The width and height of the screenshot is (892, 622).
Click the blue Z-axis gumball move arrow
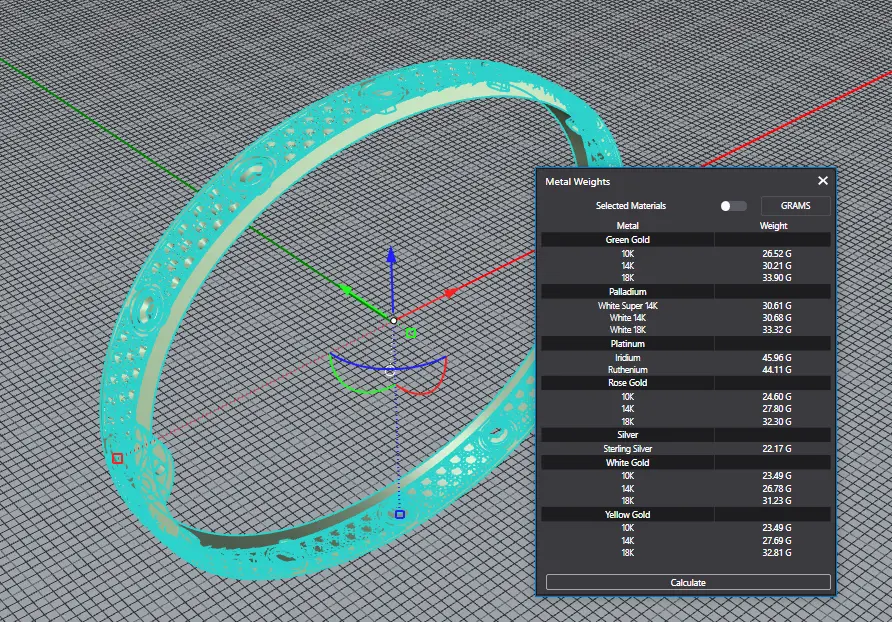[391, 255]
